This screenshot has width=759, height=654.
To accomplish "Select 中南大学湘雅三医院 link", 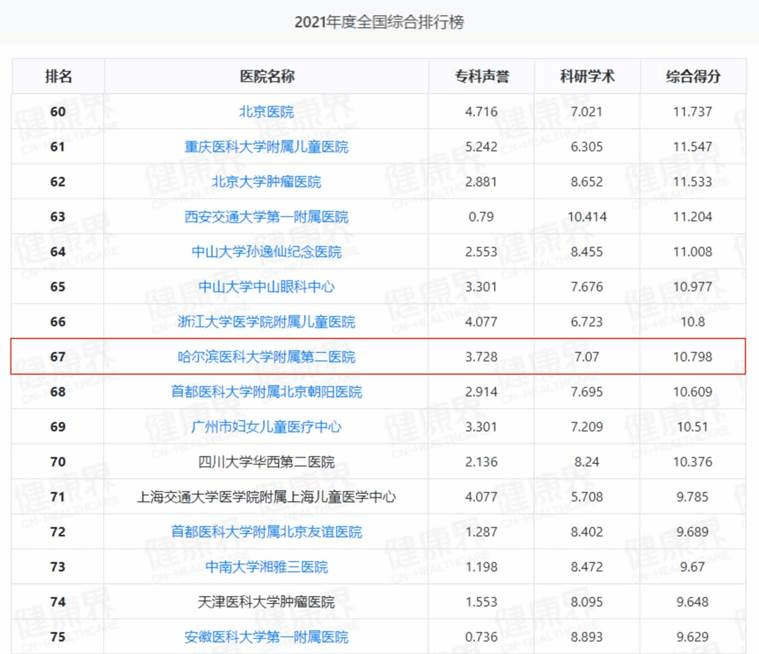I will tap(266, 566).
